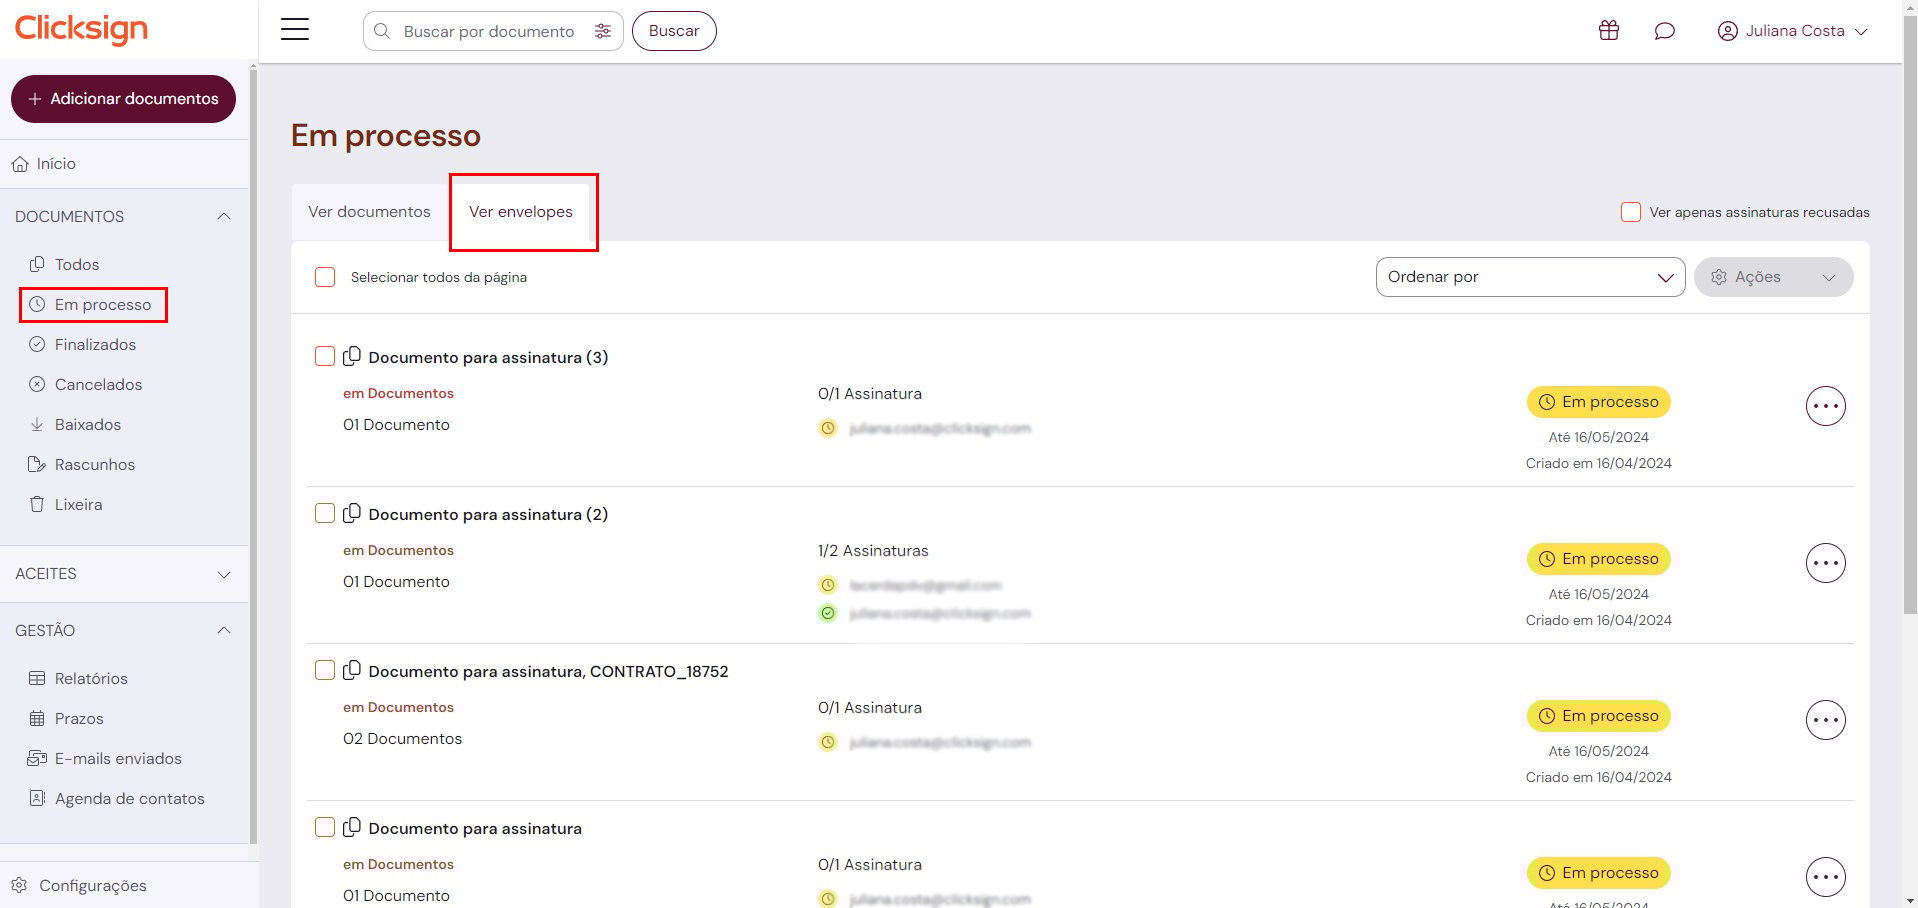
Task: Click the gift box icon
Action: (x=1608, y=31)
